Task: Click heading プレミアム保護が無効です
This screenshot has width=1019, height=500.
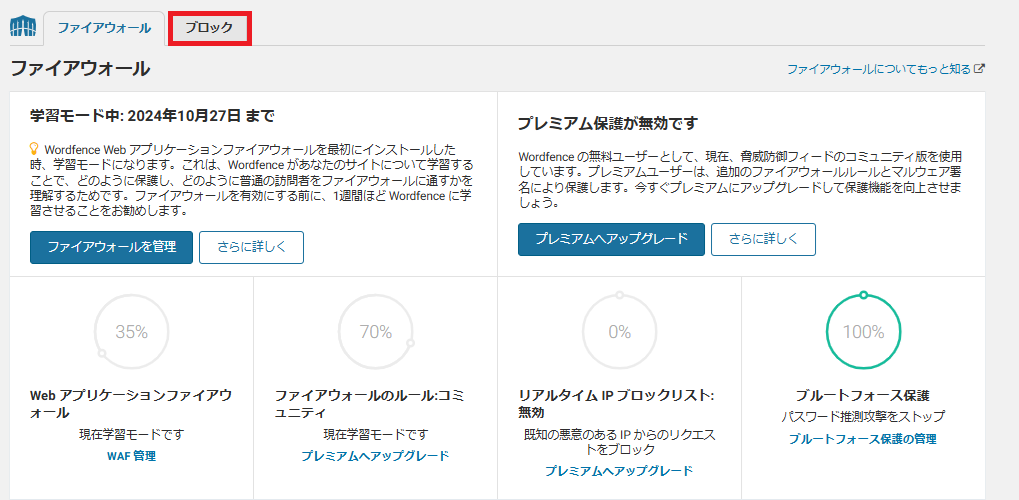Action: point(608,124)
